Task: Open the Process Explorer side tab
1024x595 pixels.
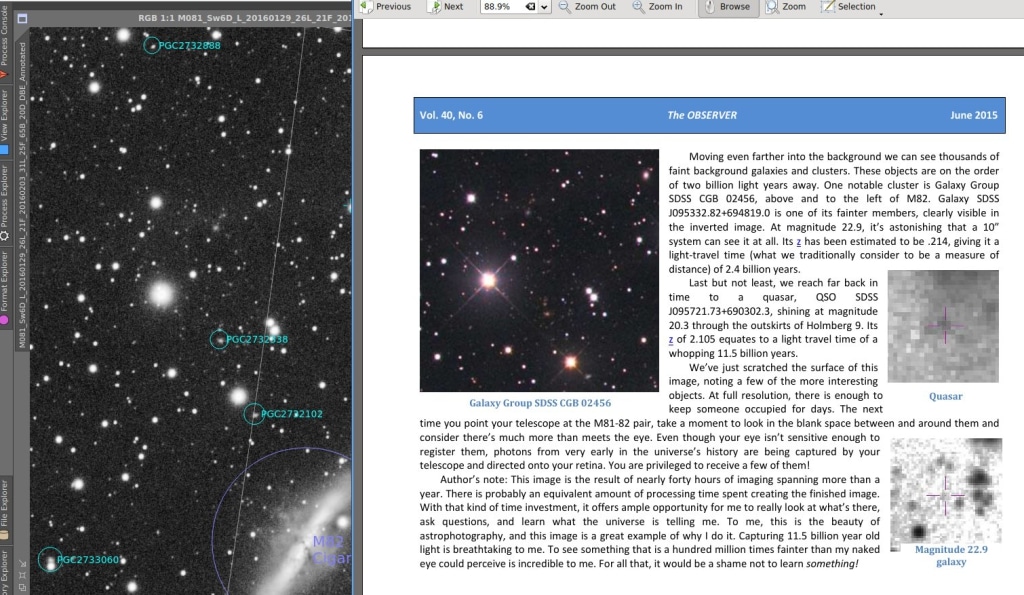Action: click(x=5, y=202)
